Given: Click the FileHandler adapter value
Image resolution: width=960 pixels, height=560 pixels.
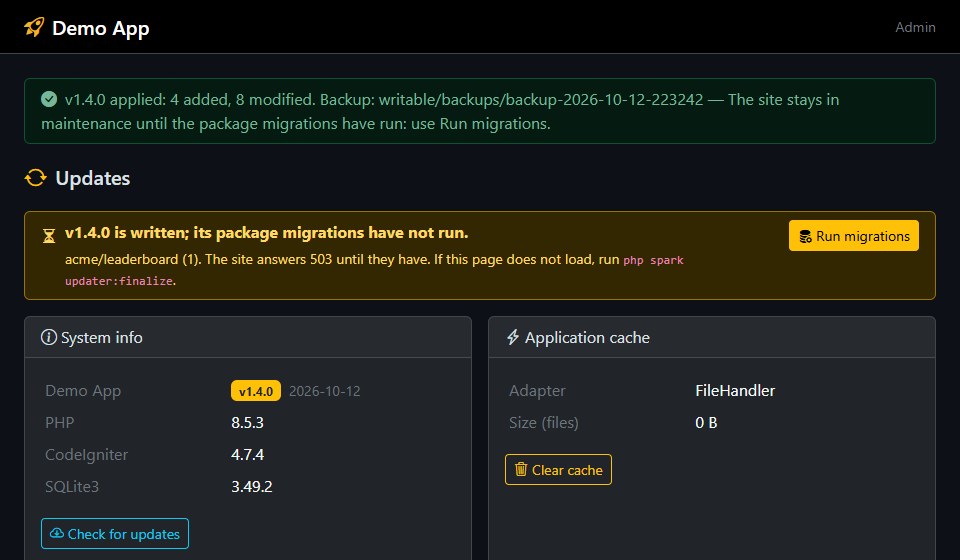Looking at the screenshot, I should point(735,390).
